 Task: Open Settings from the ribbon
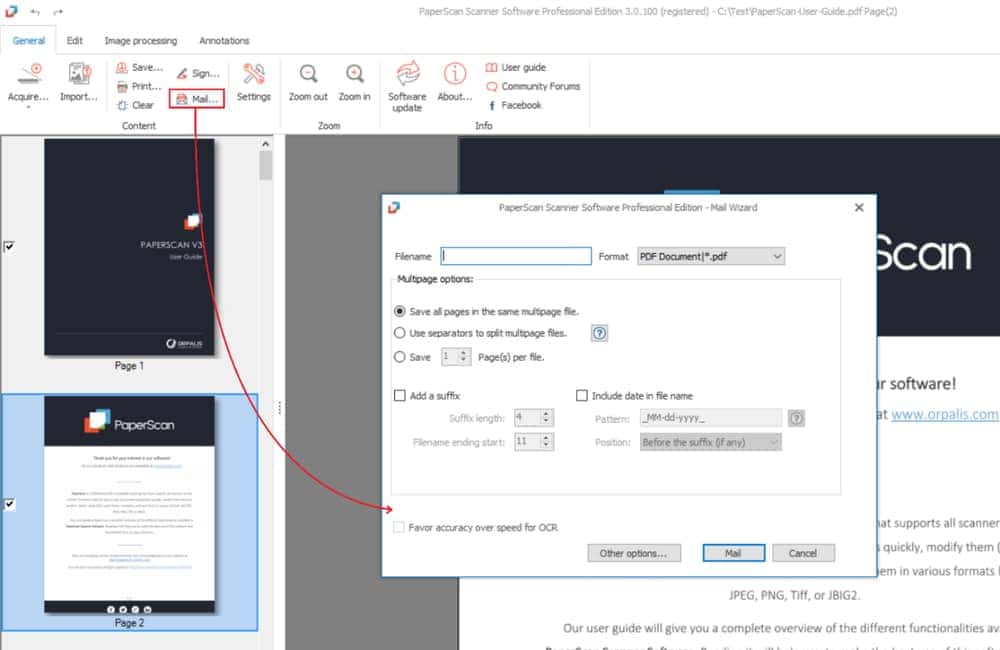[254, 82]
